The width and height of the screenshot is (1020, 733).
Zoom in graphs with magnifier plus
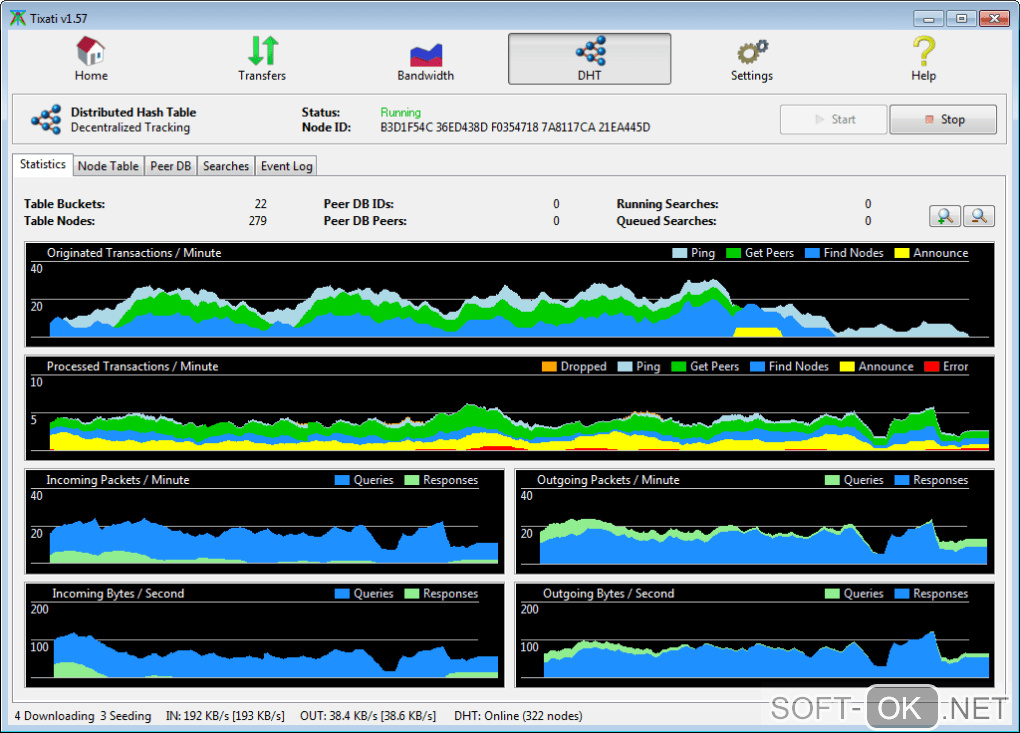pyautogui.click(x=945, y=215)
